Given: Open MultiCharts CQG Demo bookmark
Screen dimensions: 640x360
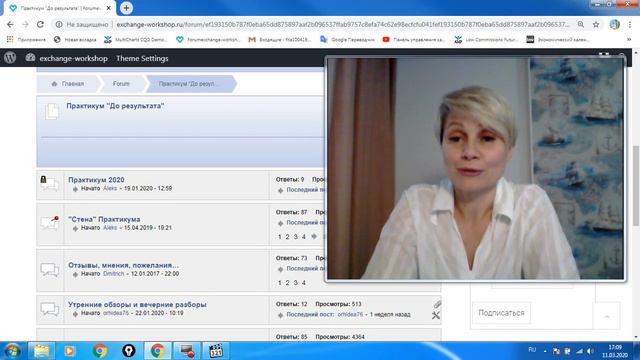Looking at the screenshot, I should (136, 40).
